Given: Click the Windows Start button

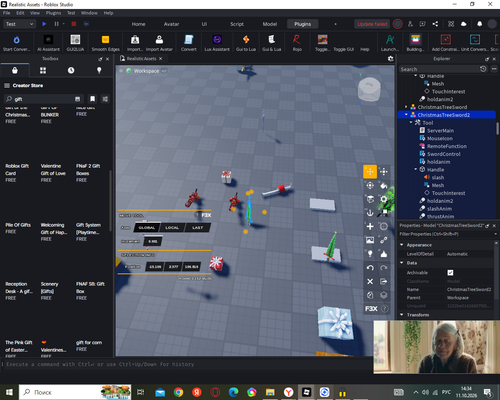Looking at the screenshot, I should coord(9,392).
